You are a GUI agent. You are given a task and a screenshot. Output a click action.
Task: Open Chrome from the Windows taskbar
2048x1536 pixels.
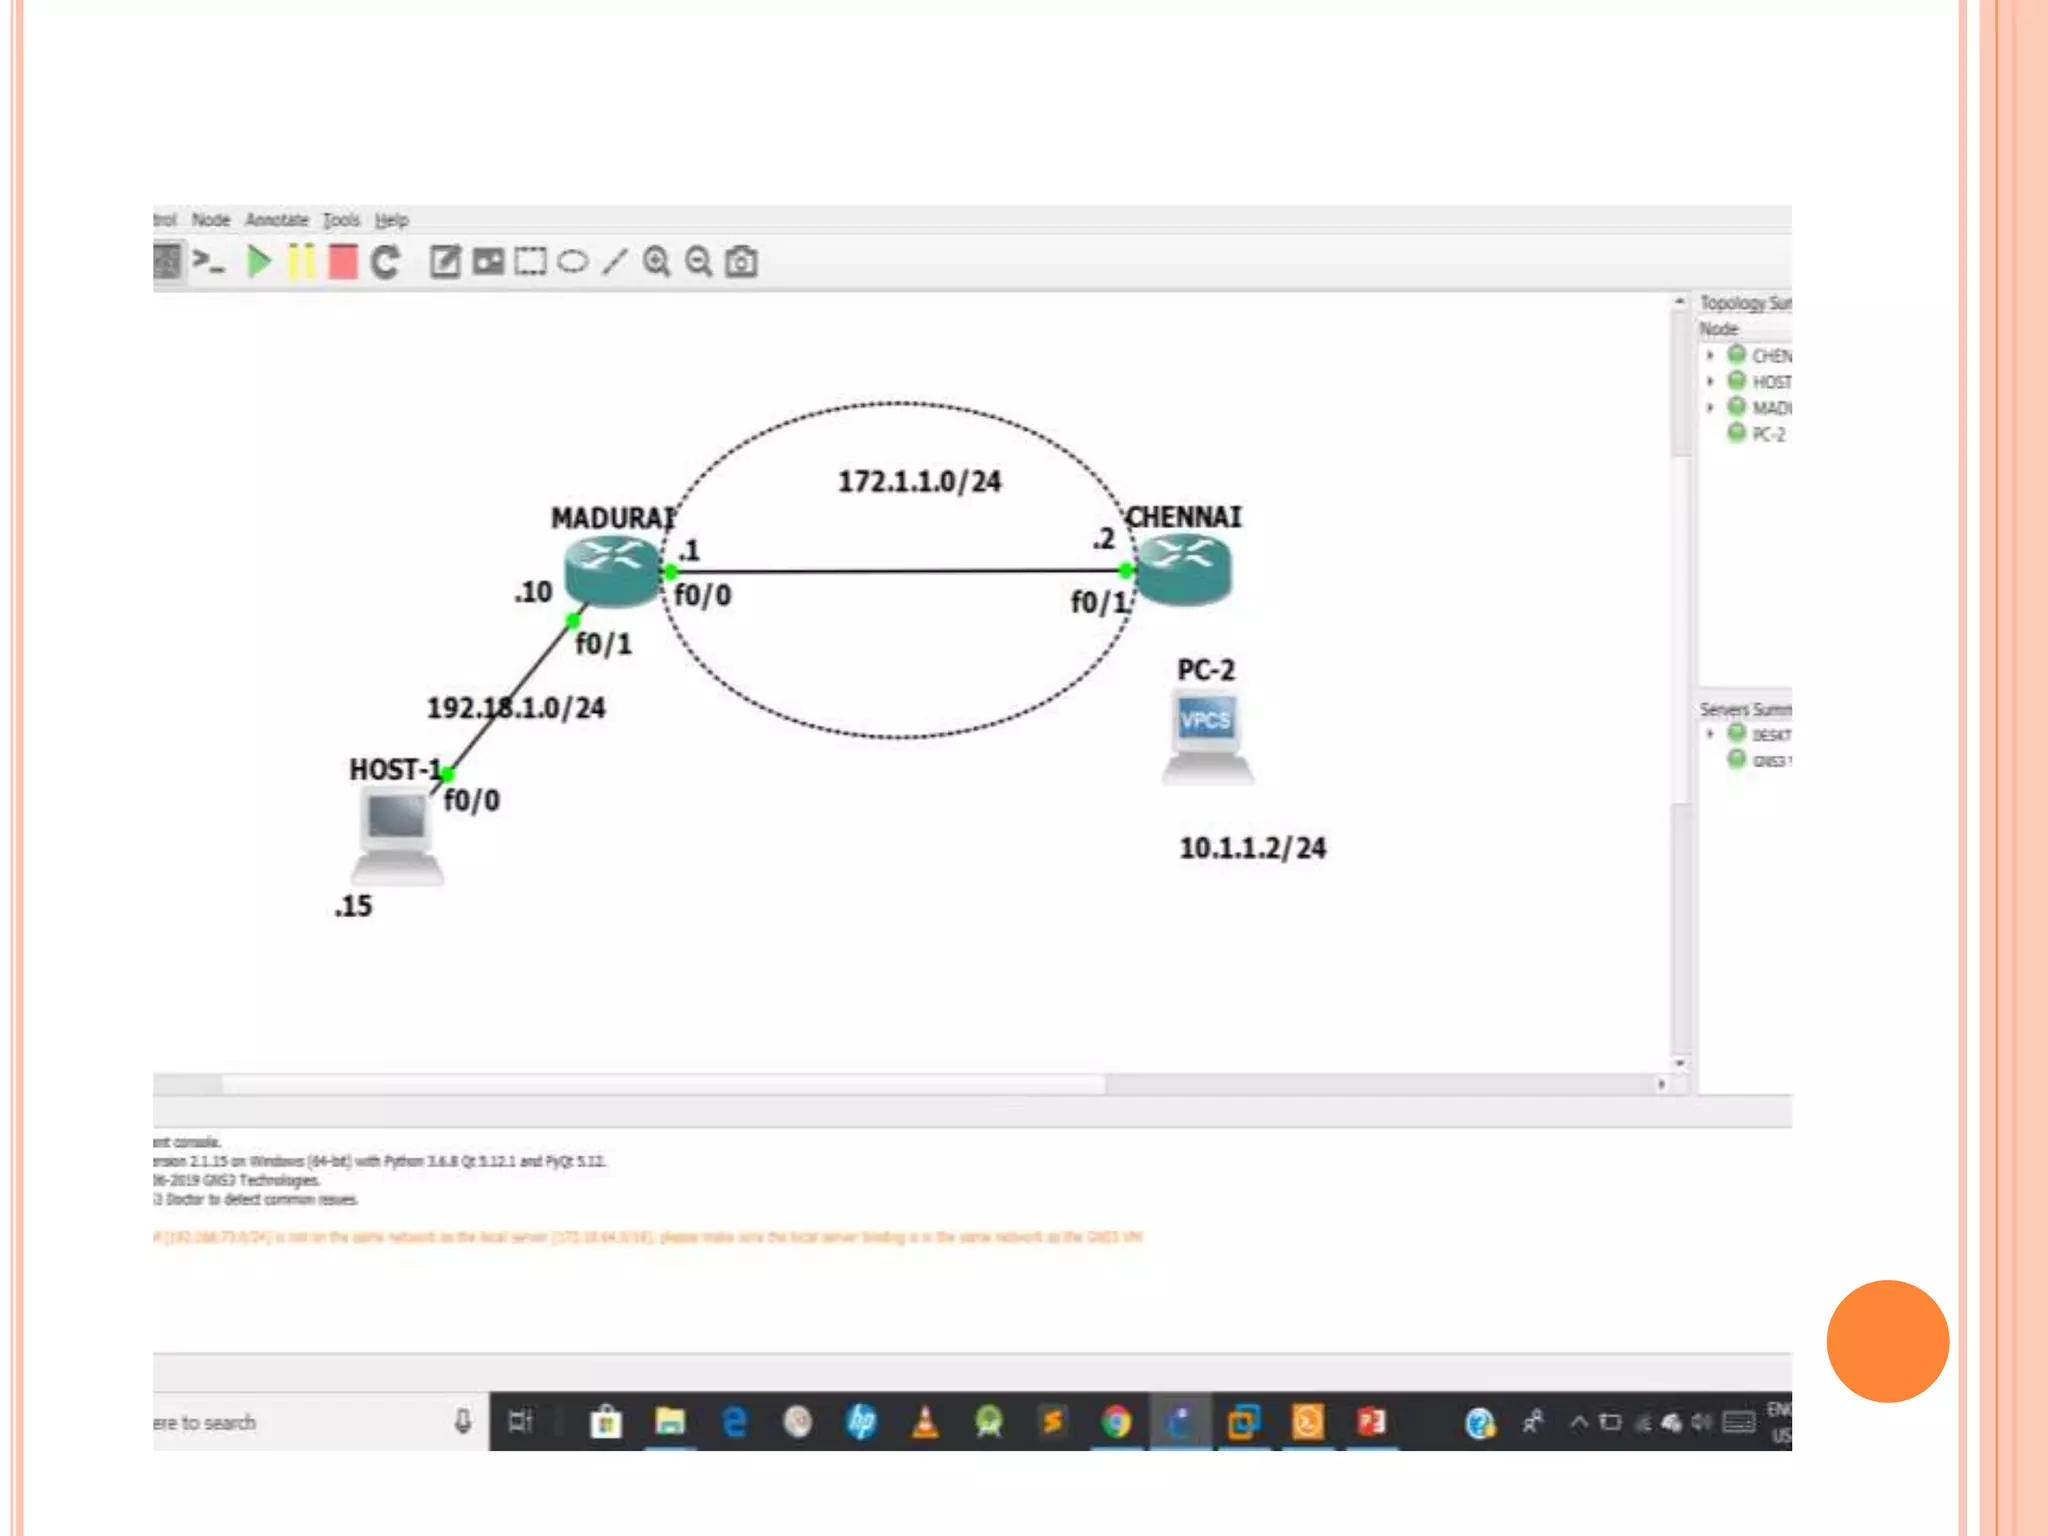pos(1116,1421)
